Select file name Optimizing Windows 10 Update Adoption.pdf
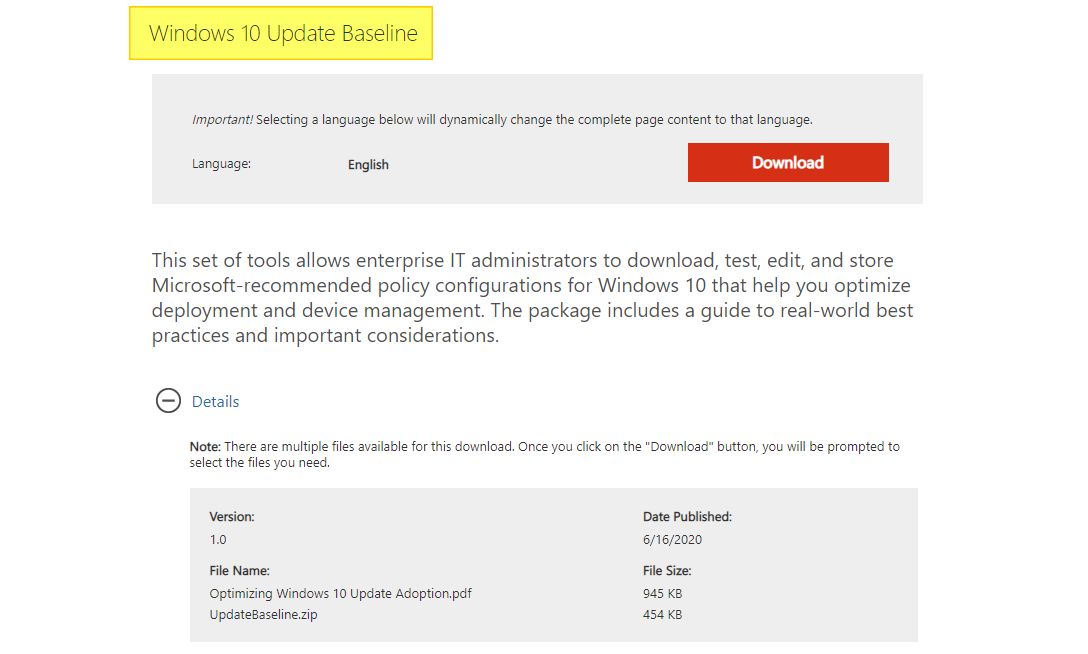1088x654 pixels. click(341, 593)
